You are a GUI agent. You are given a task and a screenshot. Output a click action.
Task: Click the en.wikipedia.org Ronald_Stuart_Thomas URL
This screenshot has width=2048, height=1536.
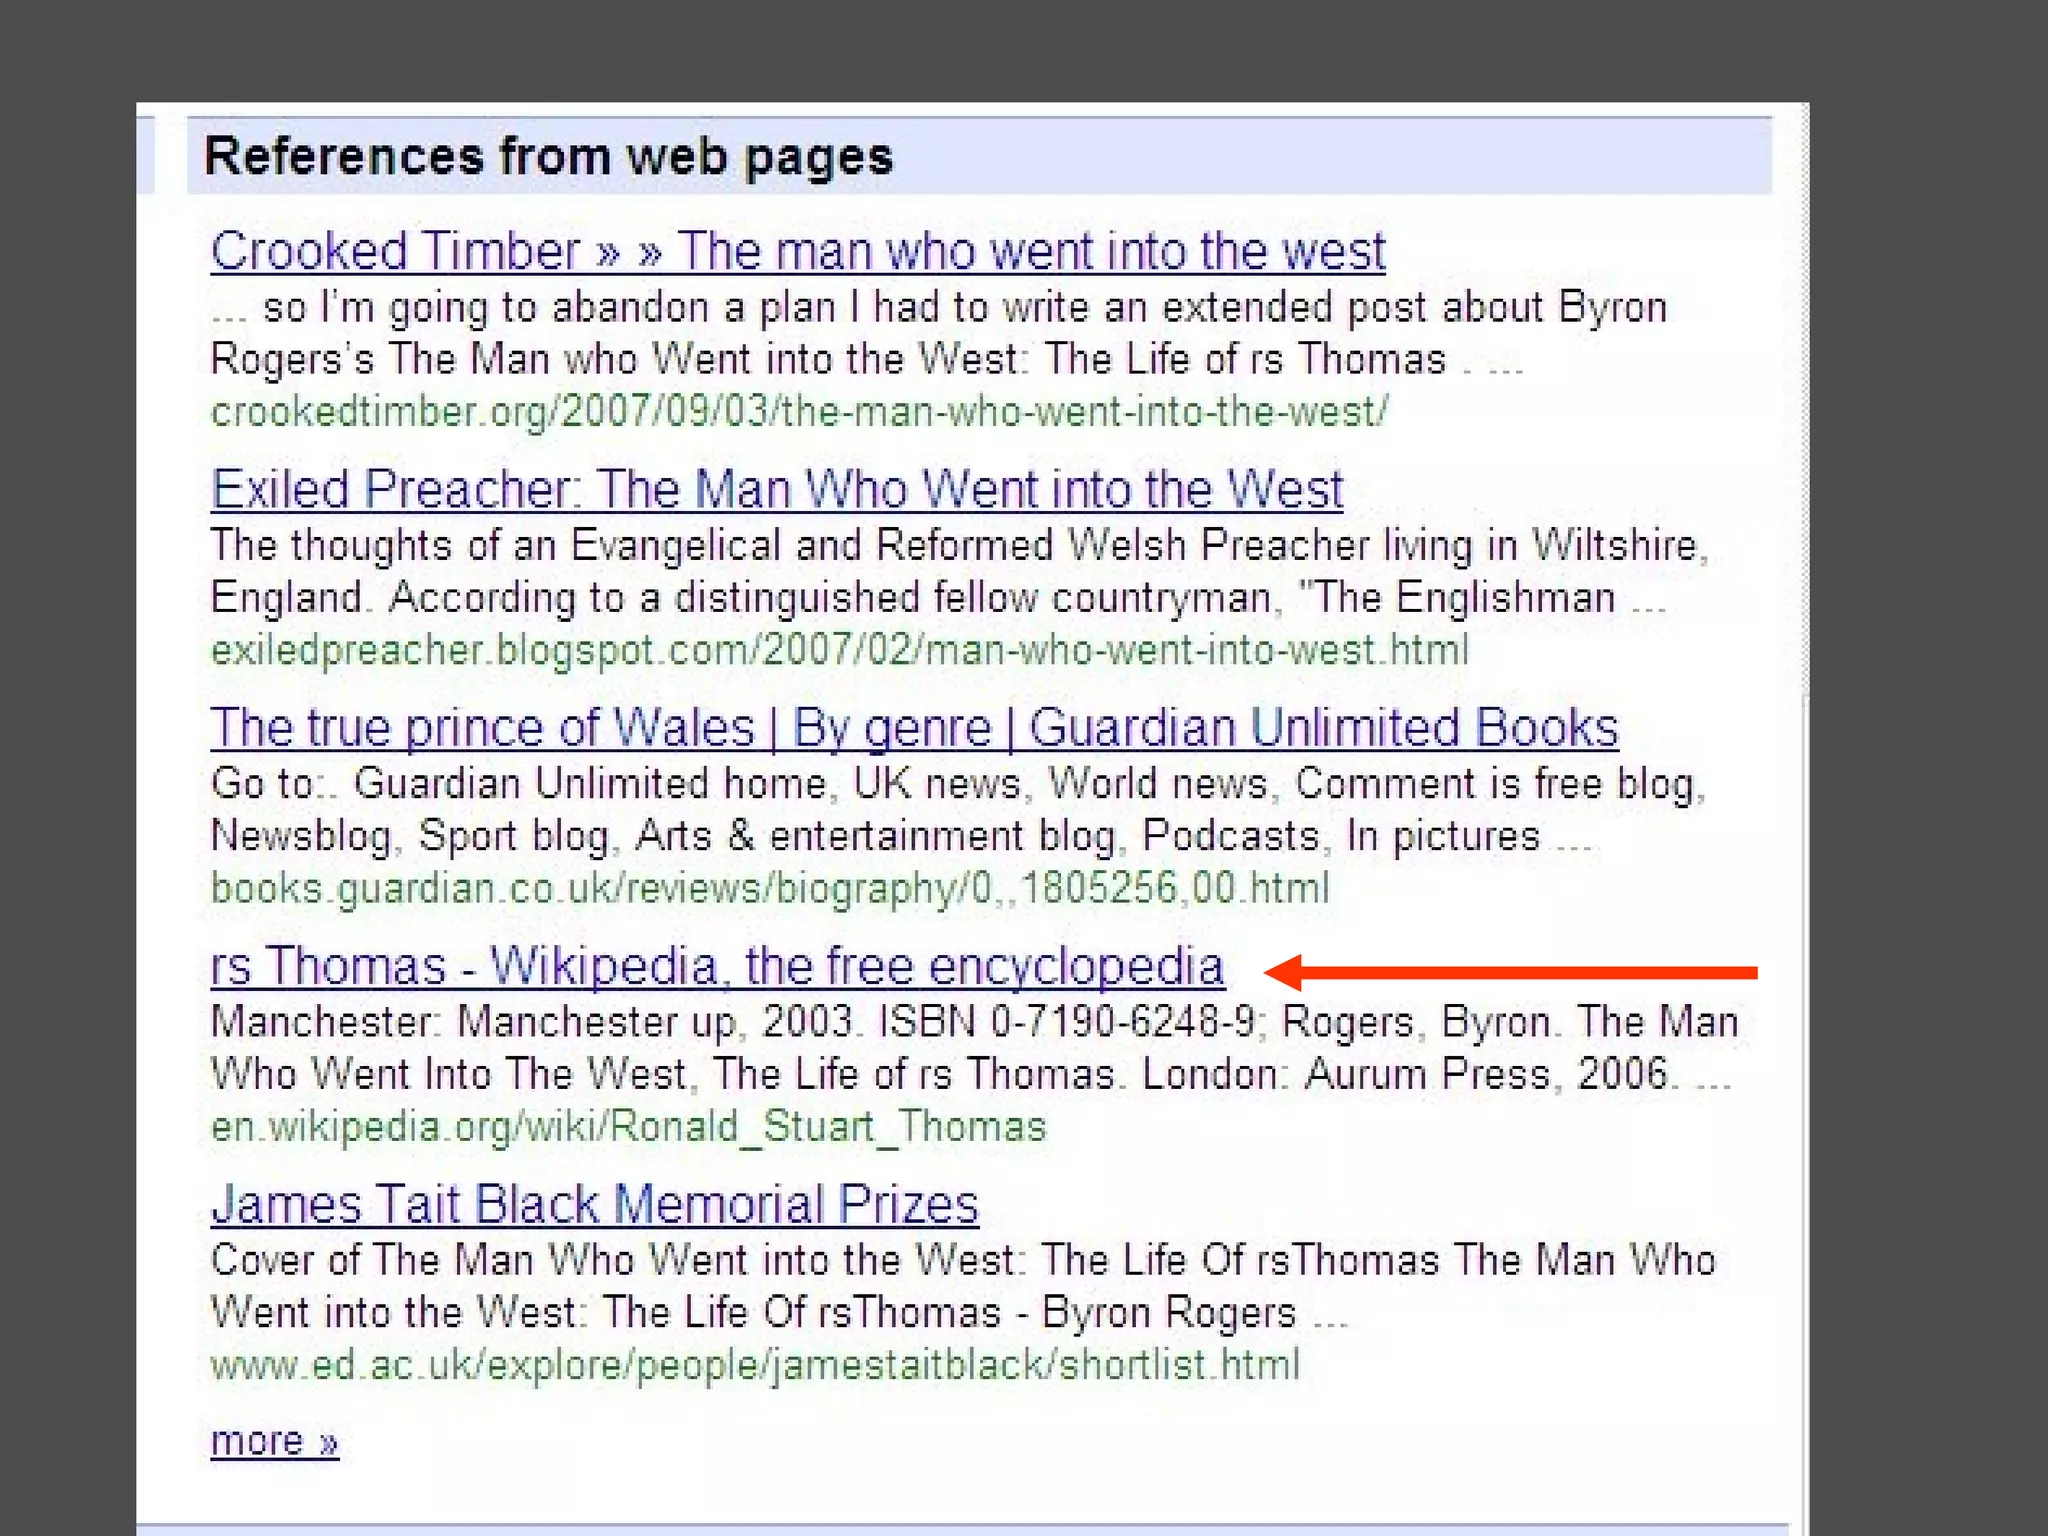(628, 1127)
